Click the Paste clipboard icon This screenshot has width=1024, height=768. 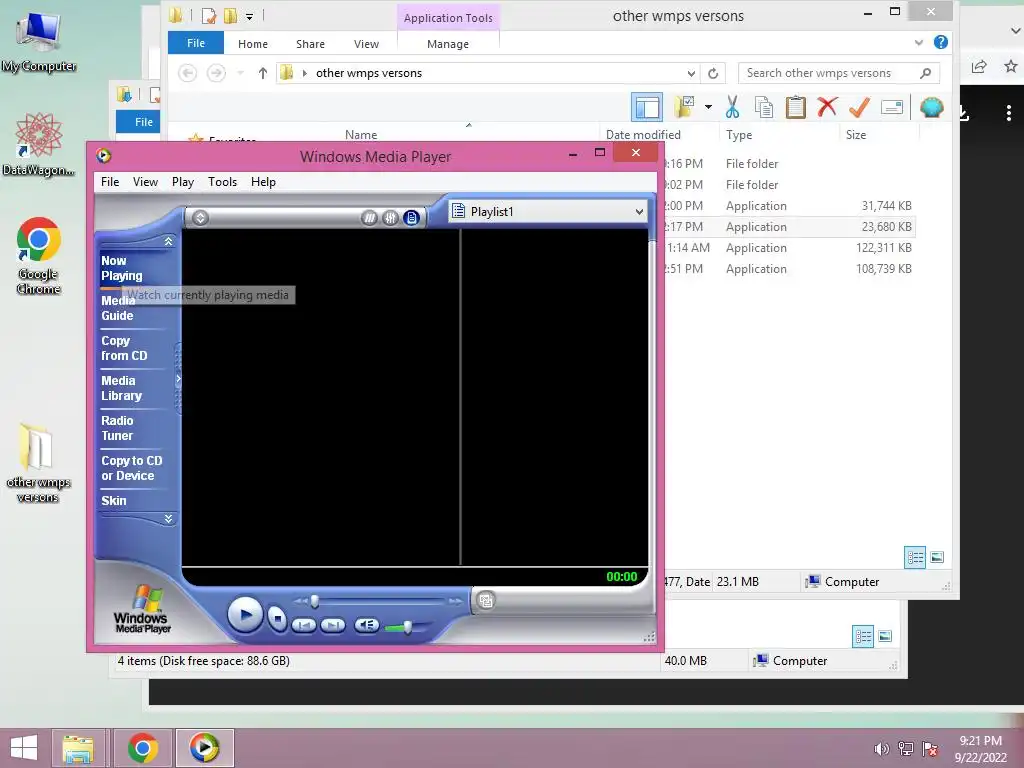(x=795, y=107)
